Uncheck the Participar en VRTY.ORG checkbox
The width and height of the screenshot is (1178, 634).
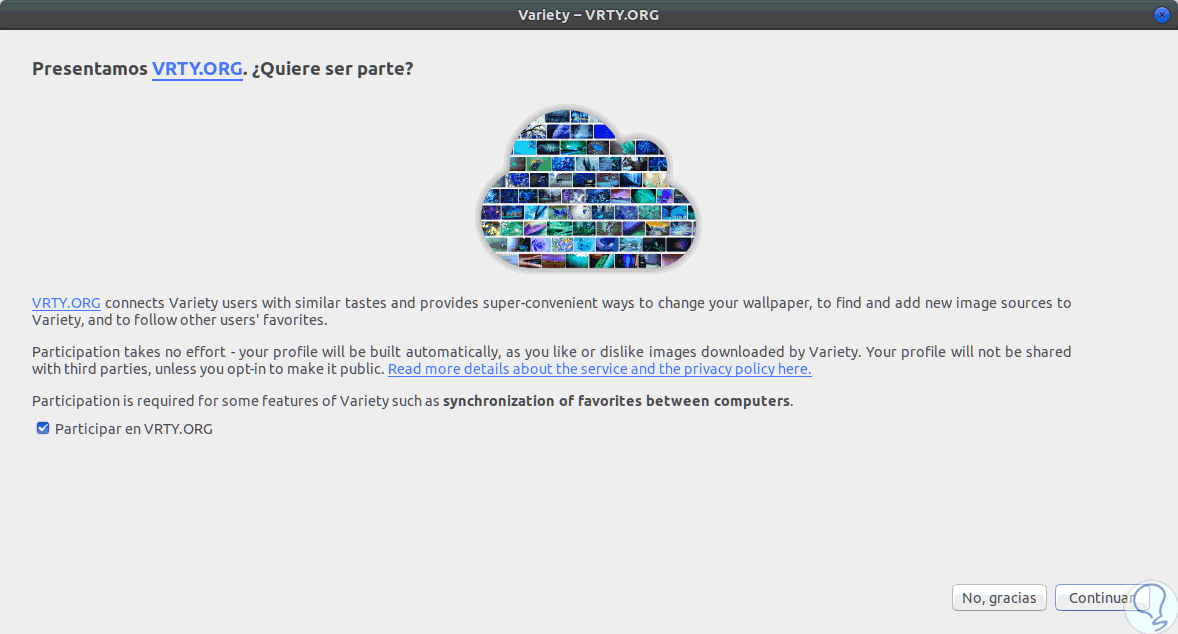[43, 428]
